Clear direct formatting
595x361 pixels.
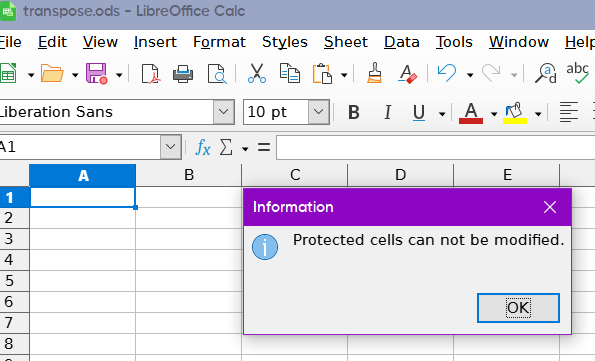click(407, 73)
